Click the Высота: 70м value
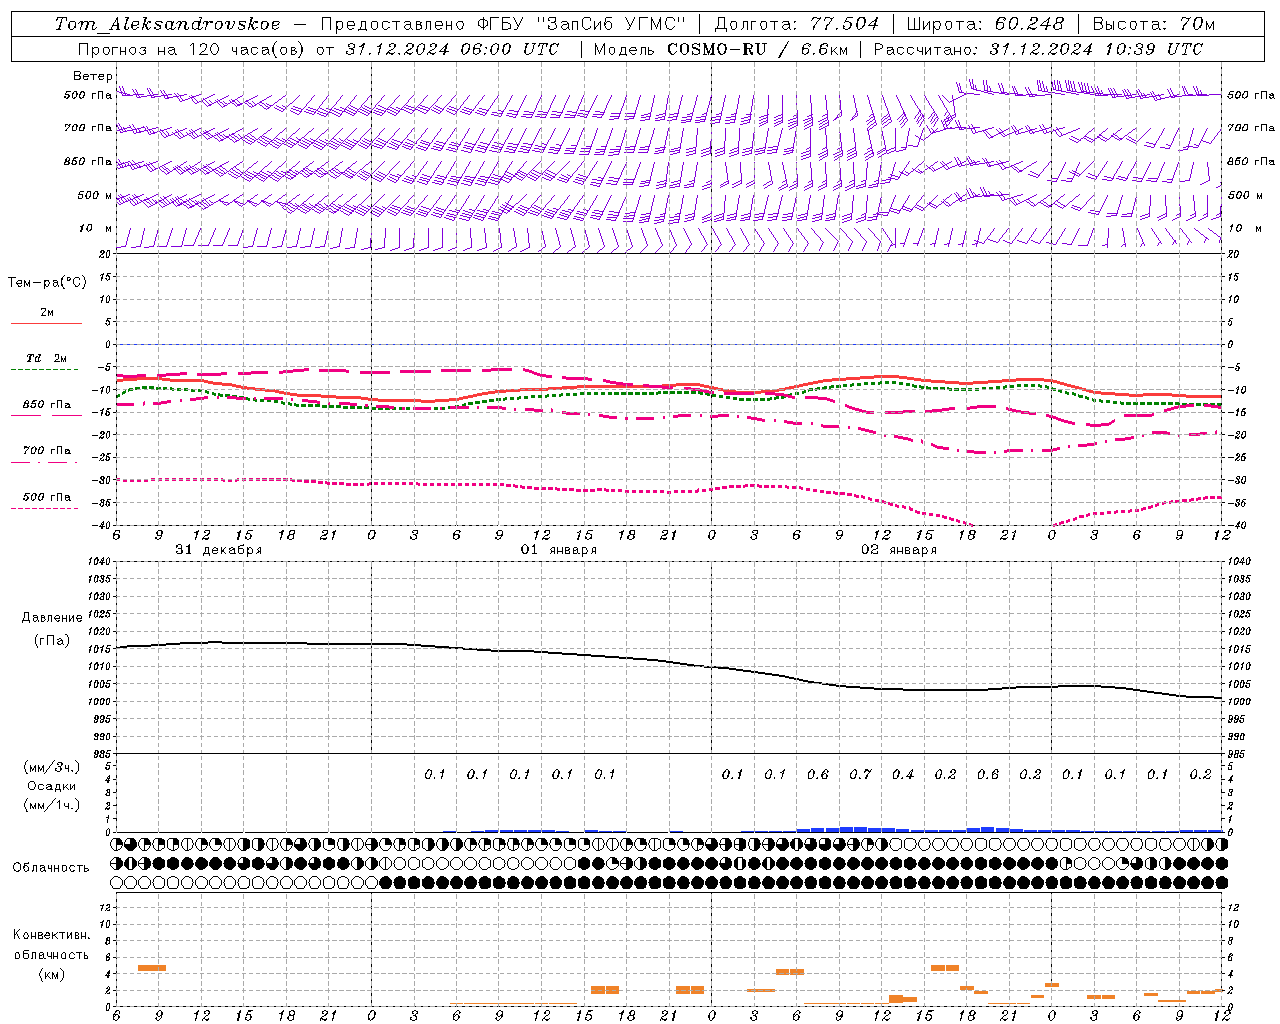 1154,24
